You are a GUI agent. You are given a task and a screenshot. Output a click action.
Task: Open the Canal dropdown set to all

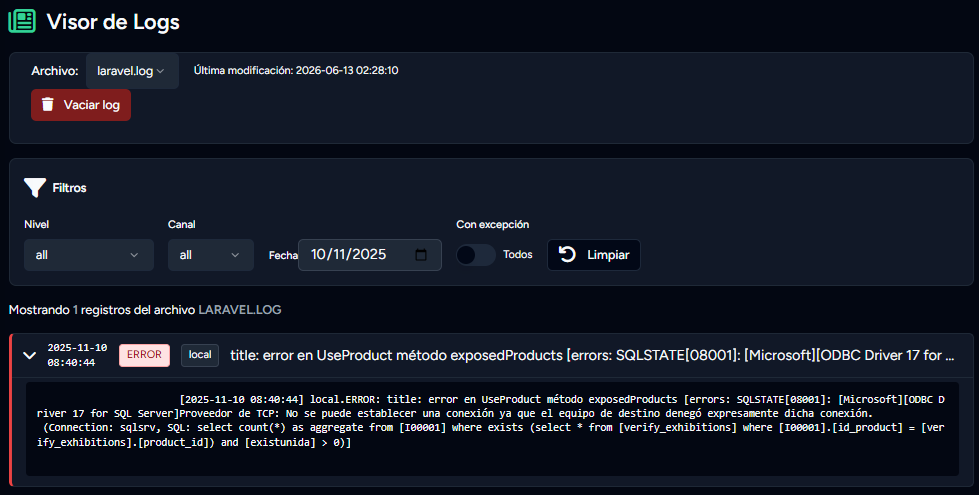210,255
